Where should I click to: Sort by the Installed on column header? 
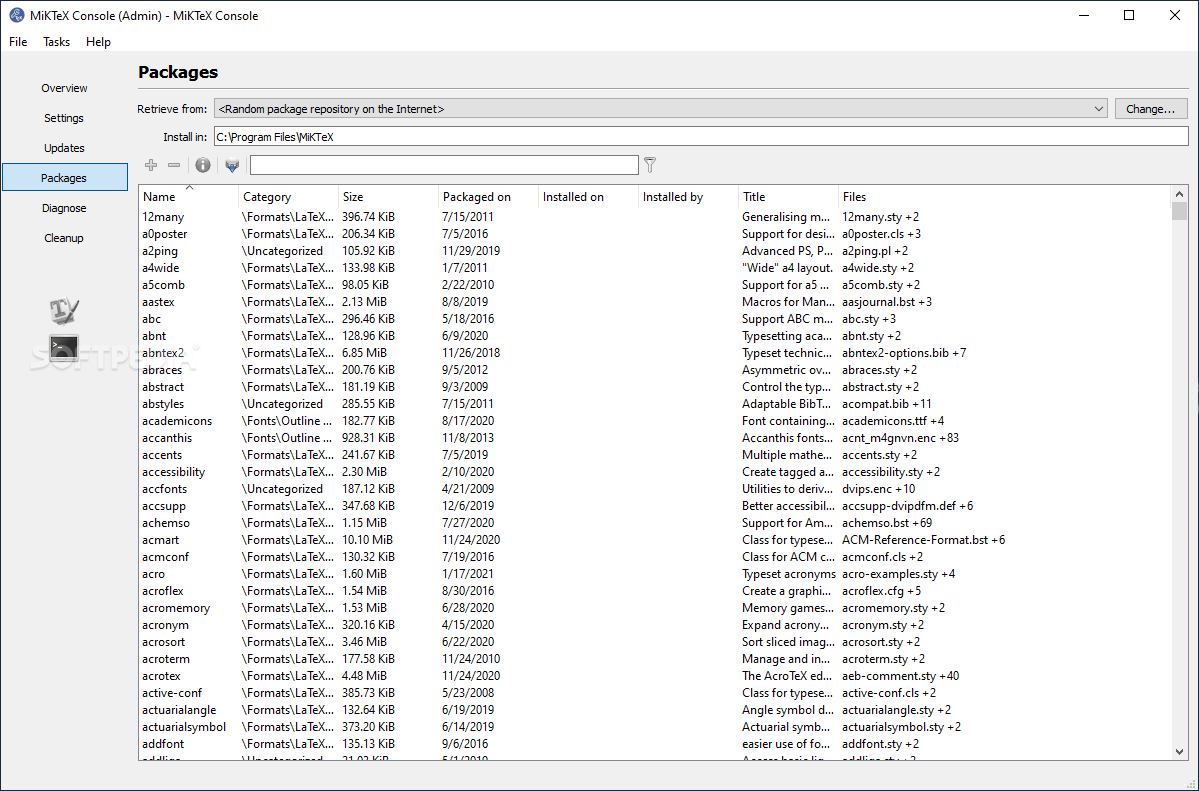click(589, 197)
